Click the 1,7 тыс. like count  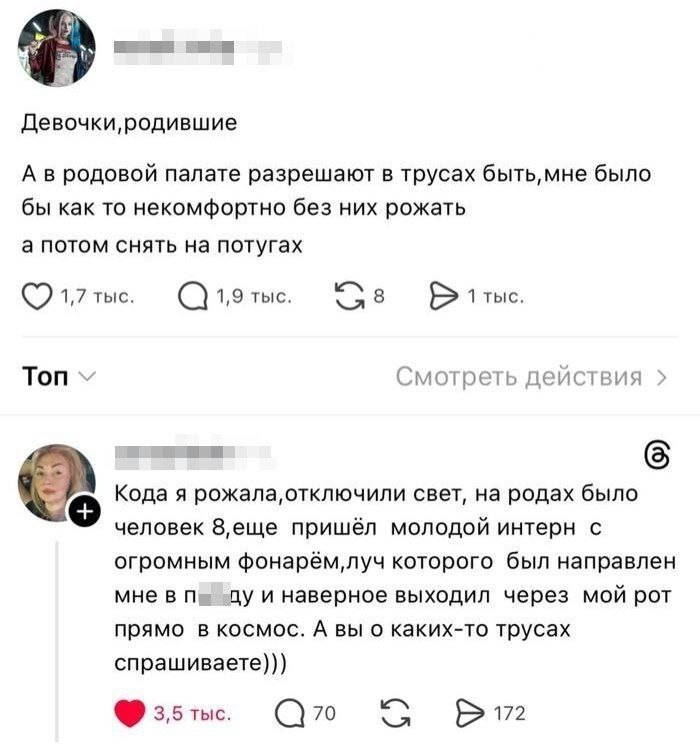97,297
